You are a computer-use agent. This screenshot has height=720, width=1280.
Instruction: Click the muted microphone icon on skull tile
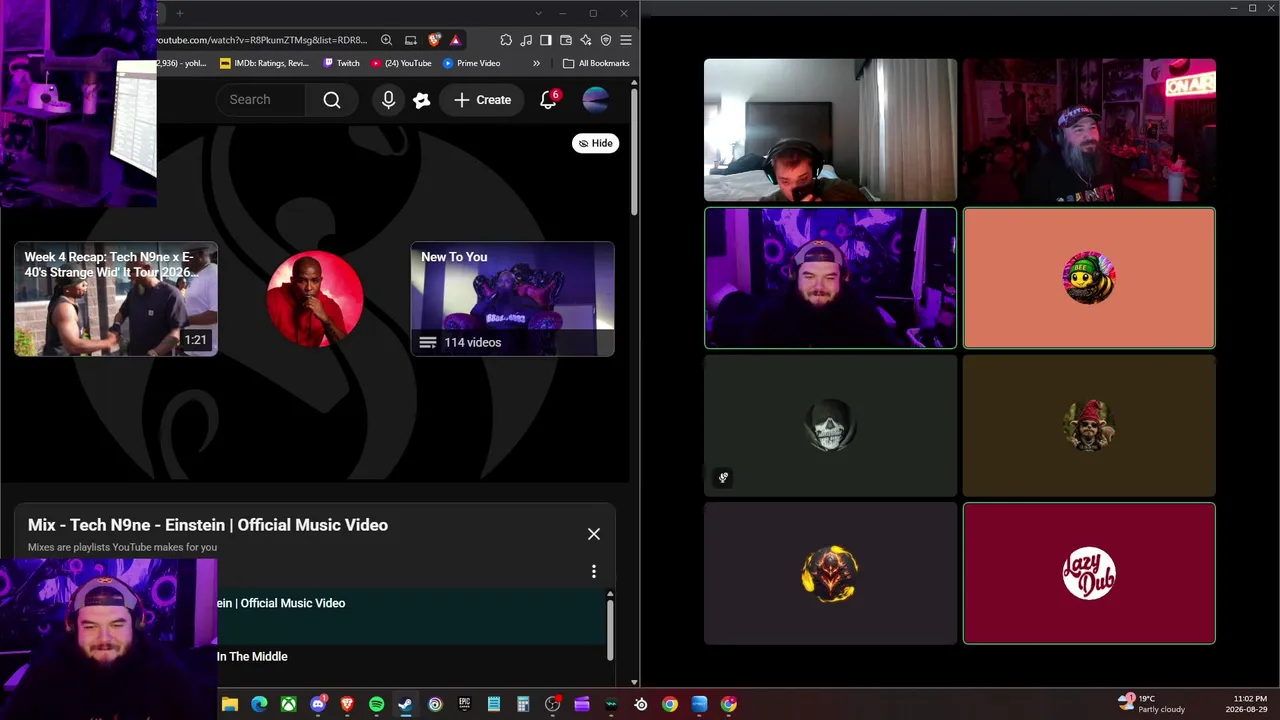coord(723,477)
